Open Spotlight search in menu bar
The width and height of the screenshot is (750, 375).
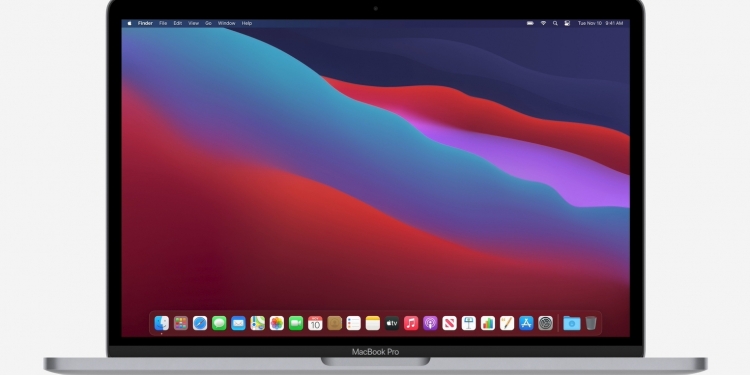coord(555,23)
